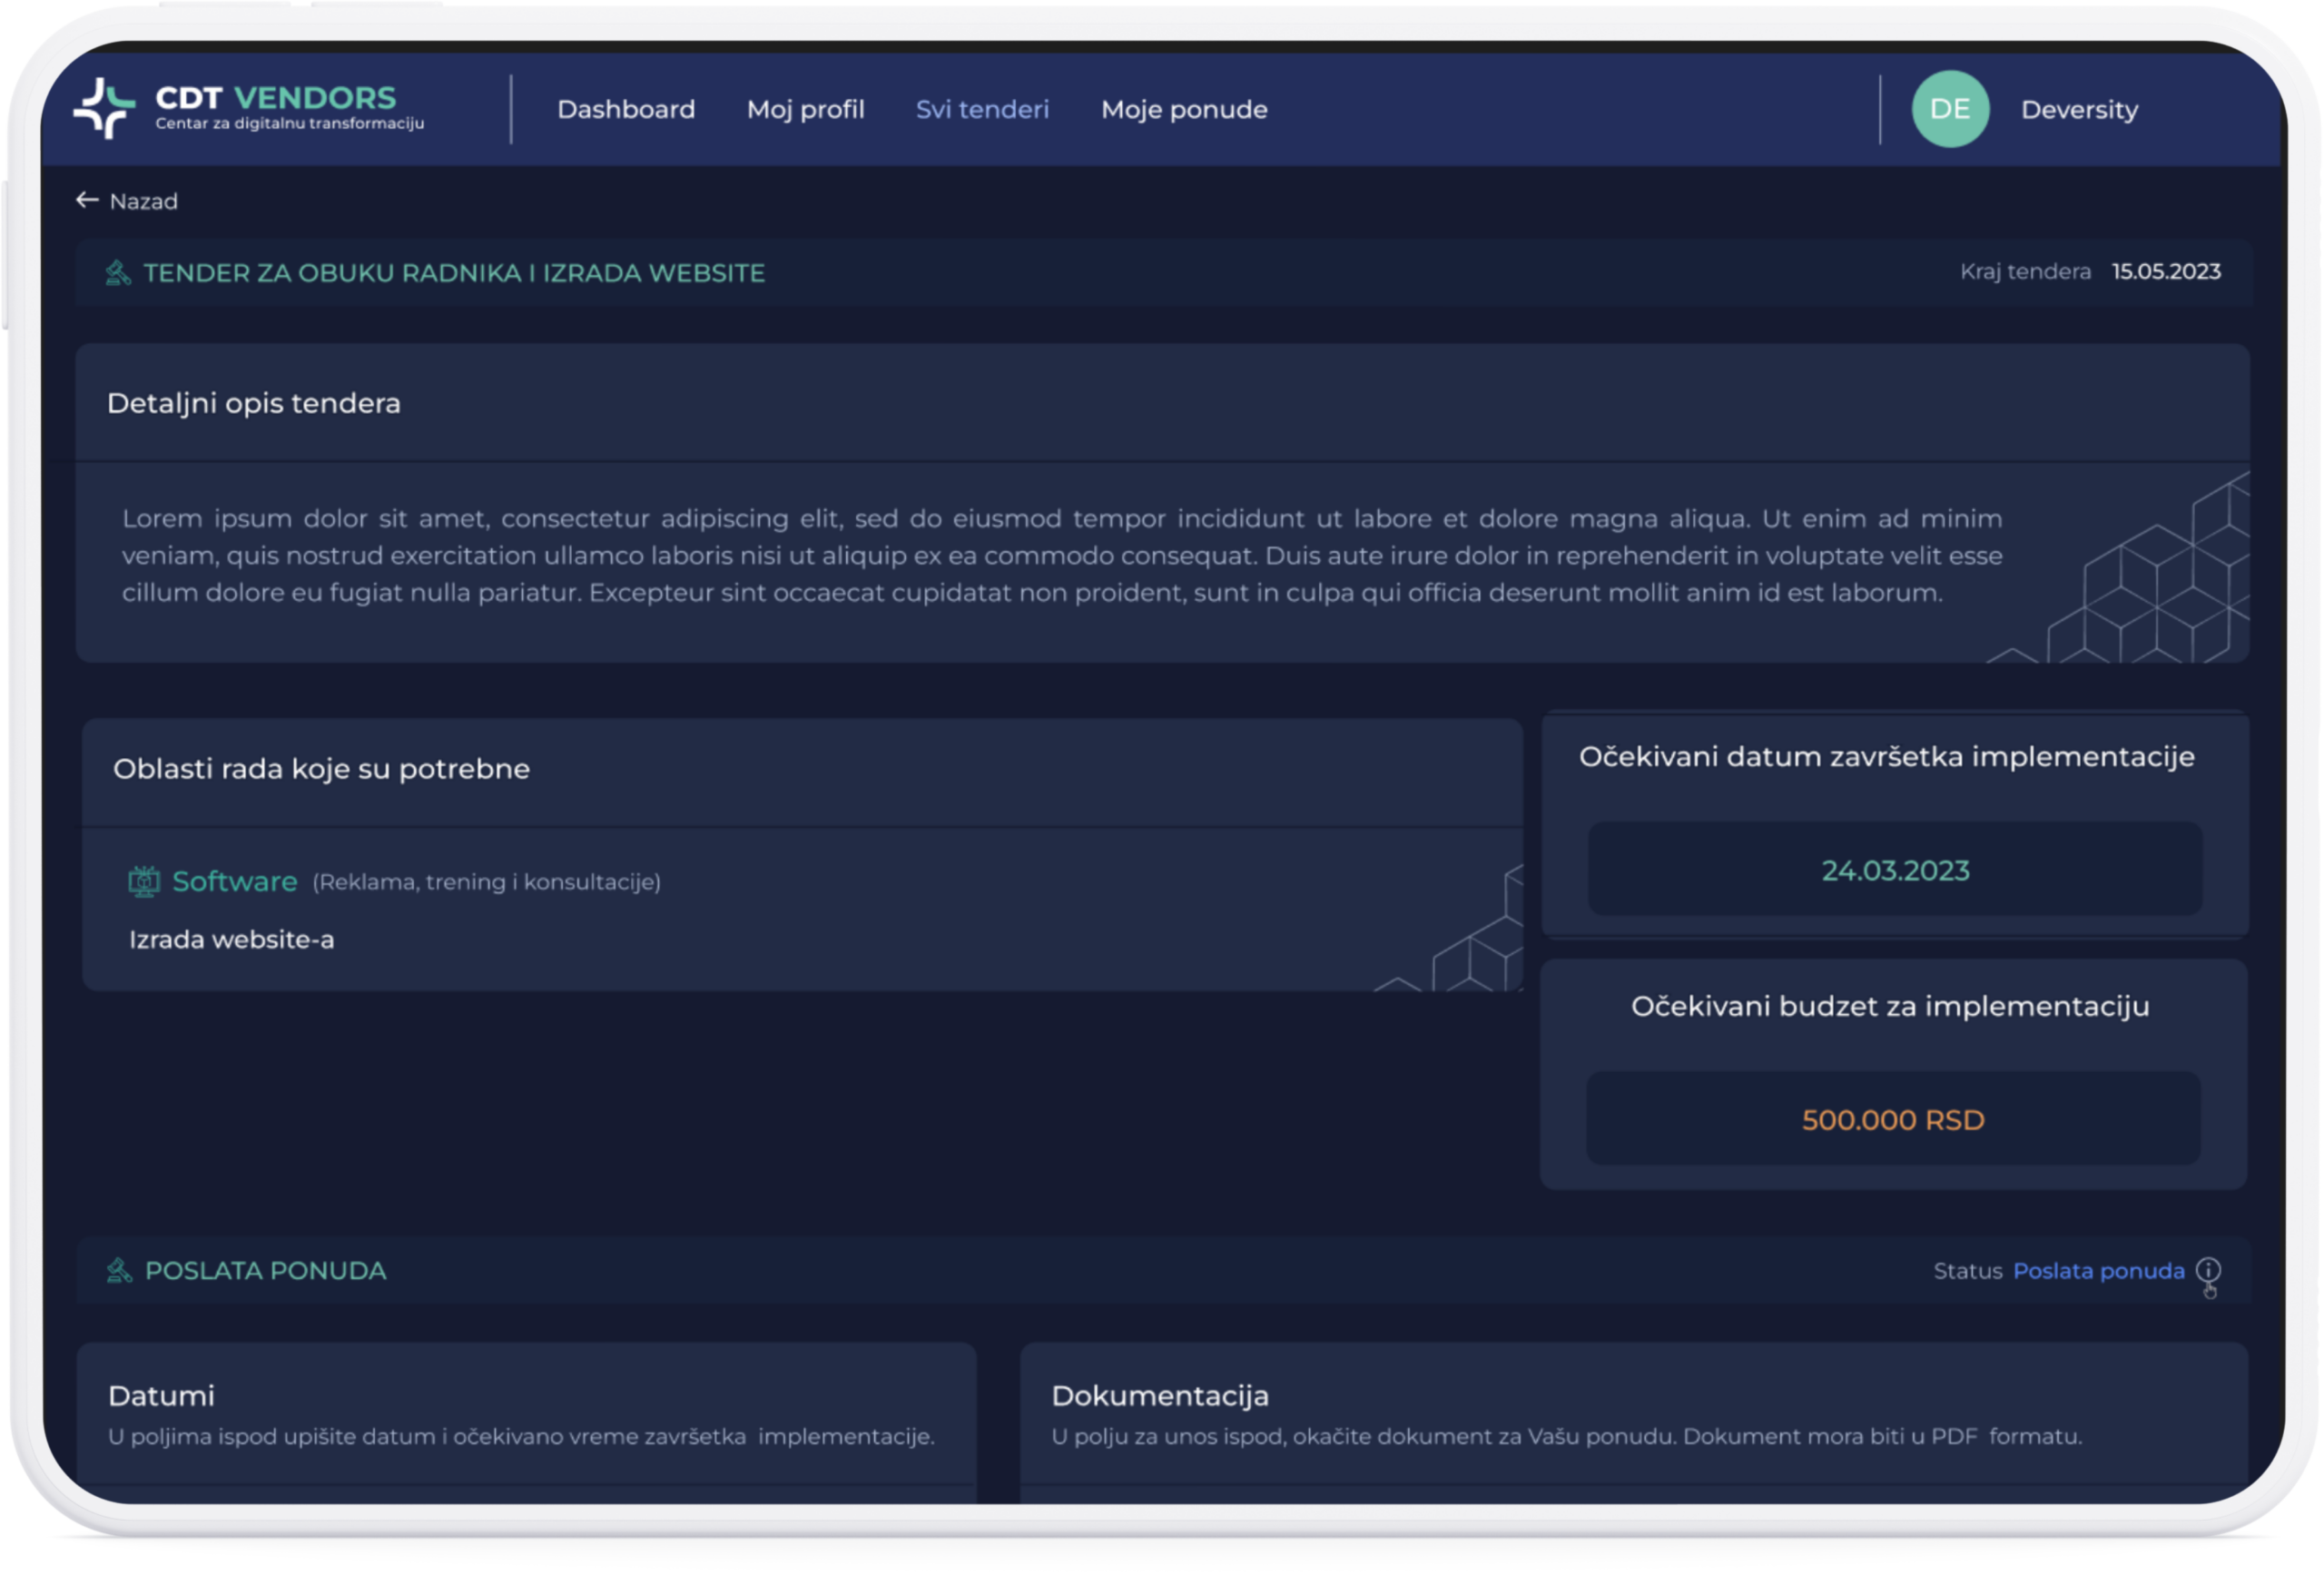The height and width of the screenshot is (1575, 2324).
Task: Click the back arrow icon
Action: 87,200
